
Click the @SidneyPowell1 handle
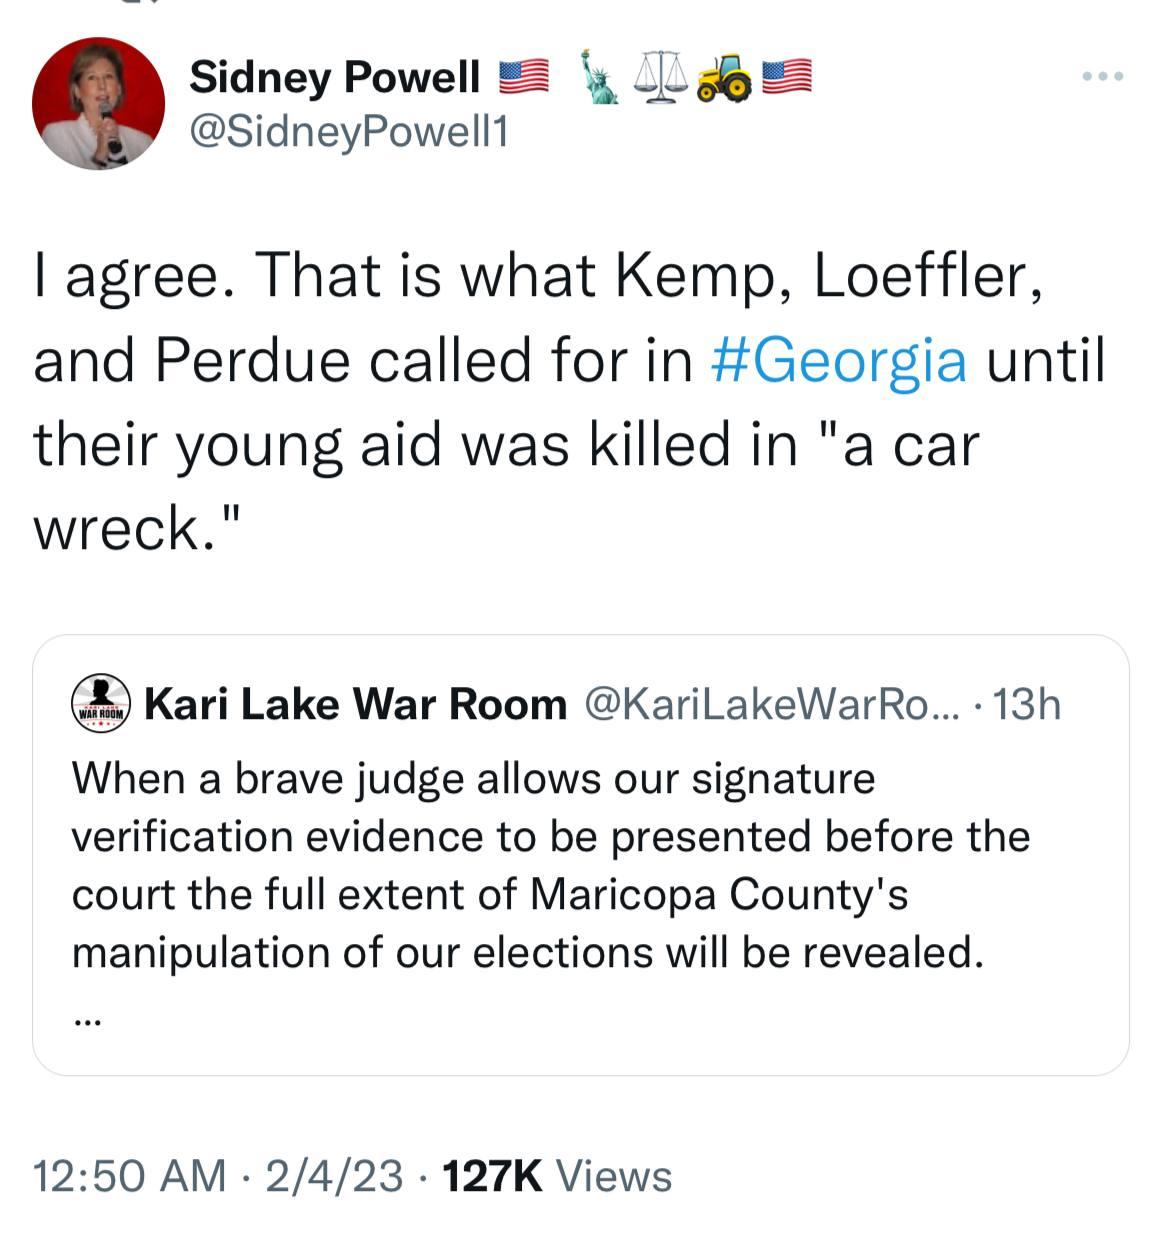point(348,131)
